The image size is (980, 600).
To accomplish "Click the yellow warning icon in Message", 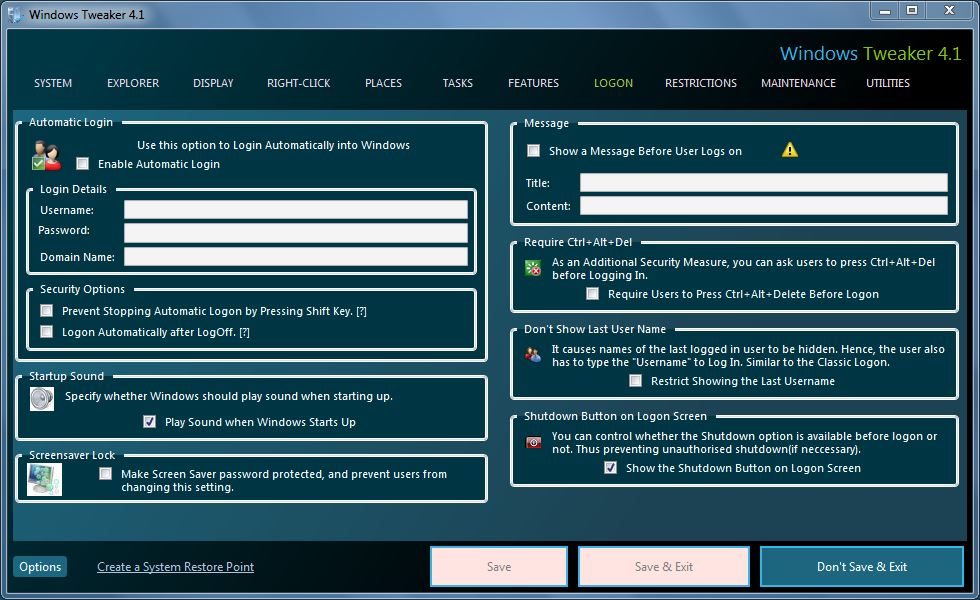I will click(x=790, y=150).
